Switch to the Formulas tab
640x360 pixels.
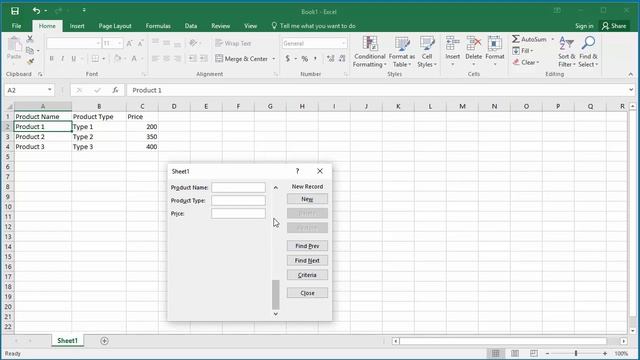[x=158, y=26]
